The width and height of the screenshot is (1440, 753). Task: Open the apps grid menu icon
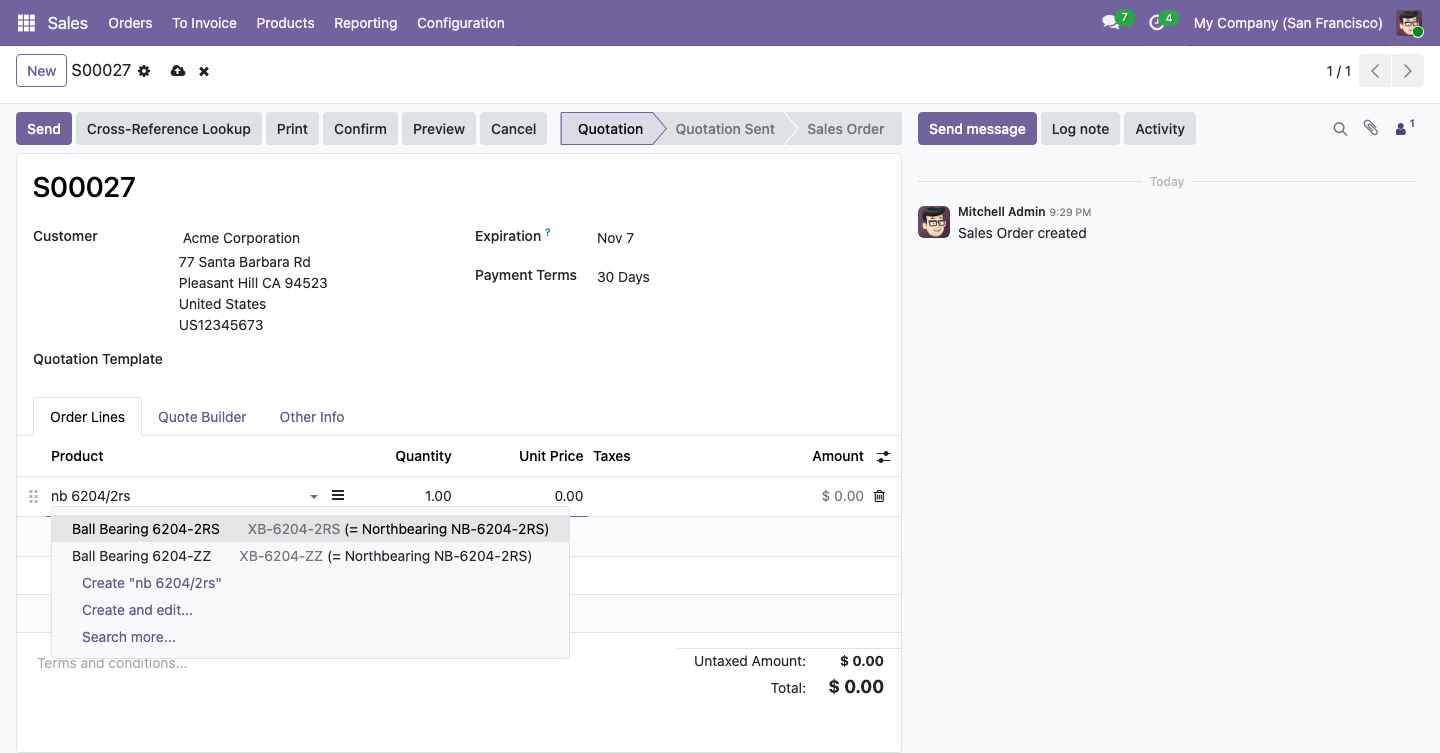point(26,22)
